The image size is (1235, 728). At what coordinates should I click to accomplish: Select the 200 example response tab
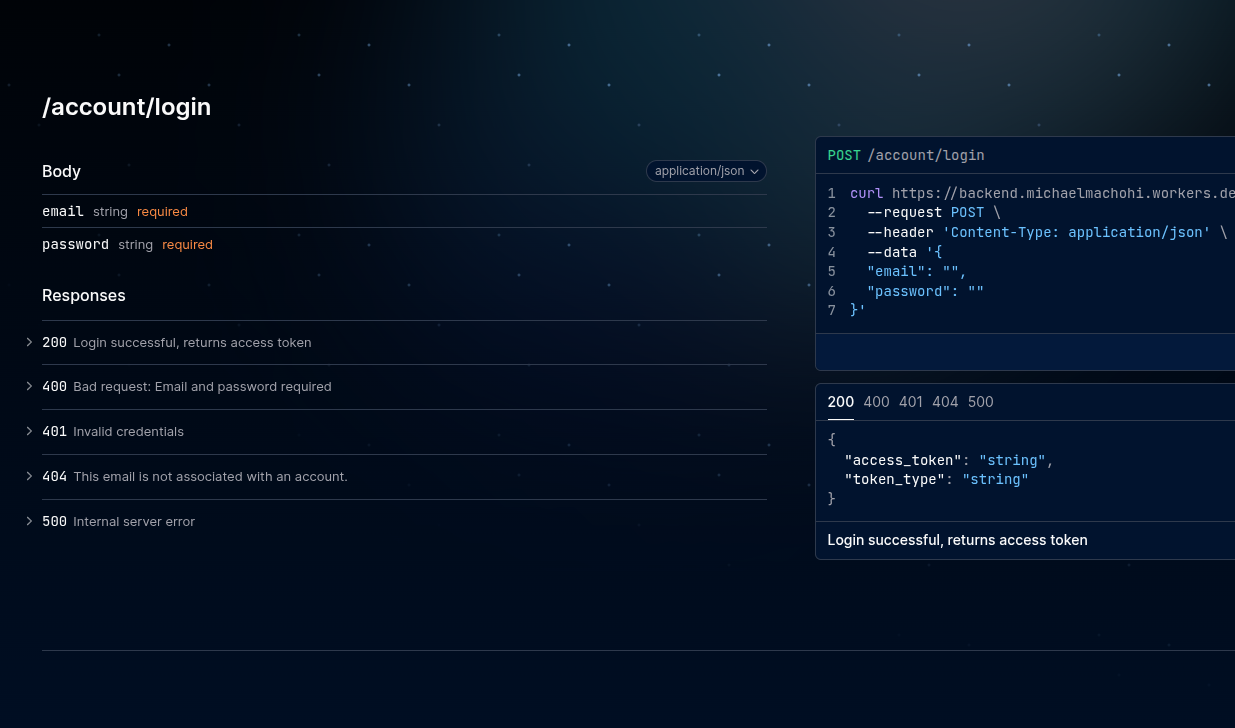point(840,402)
